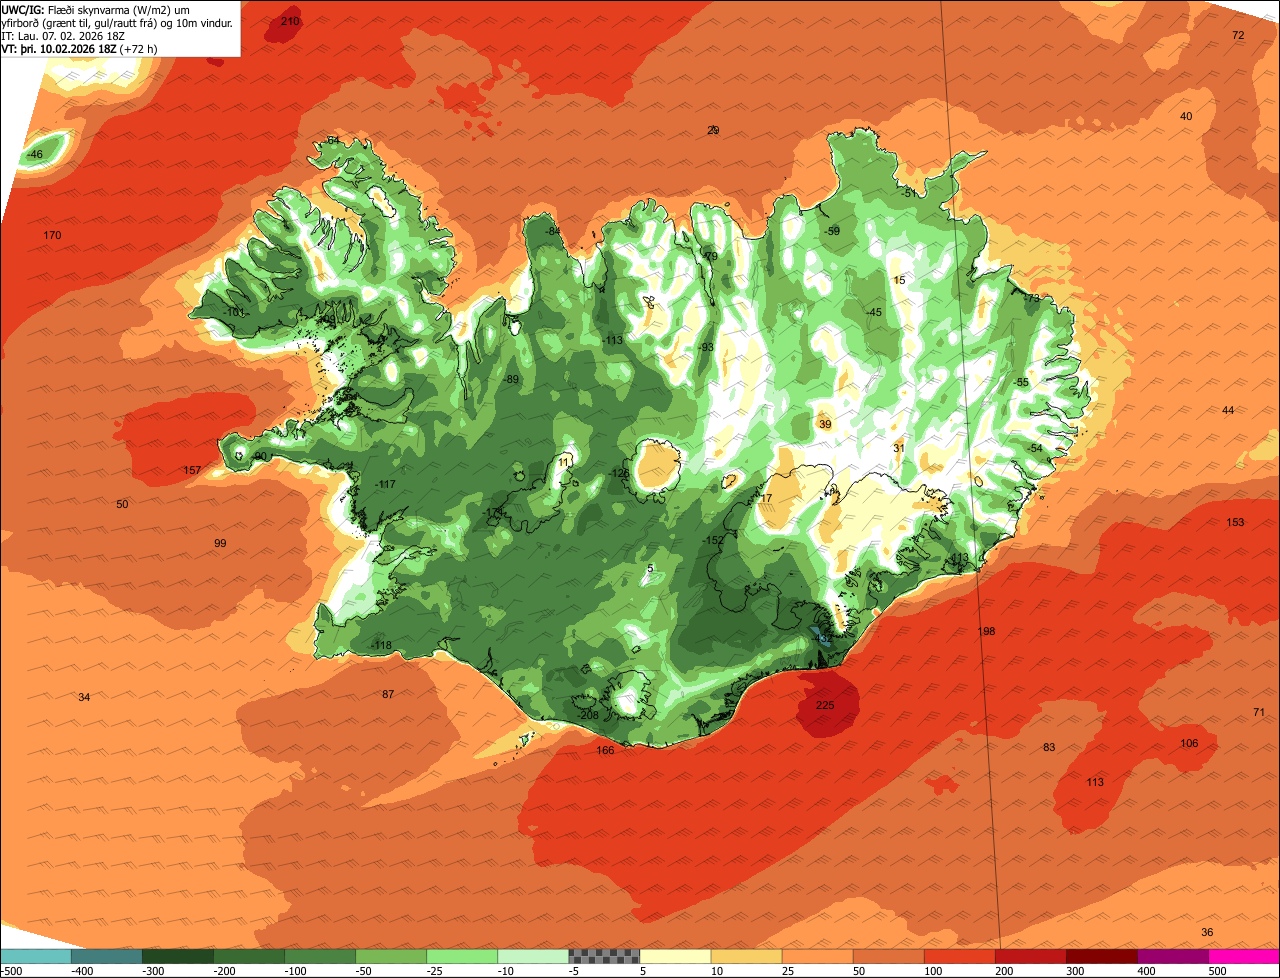
Task: Click the -300 label on the legend bar
Action: click(x=153, y=971)
